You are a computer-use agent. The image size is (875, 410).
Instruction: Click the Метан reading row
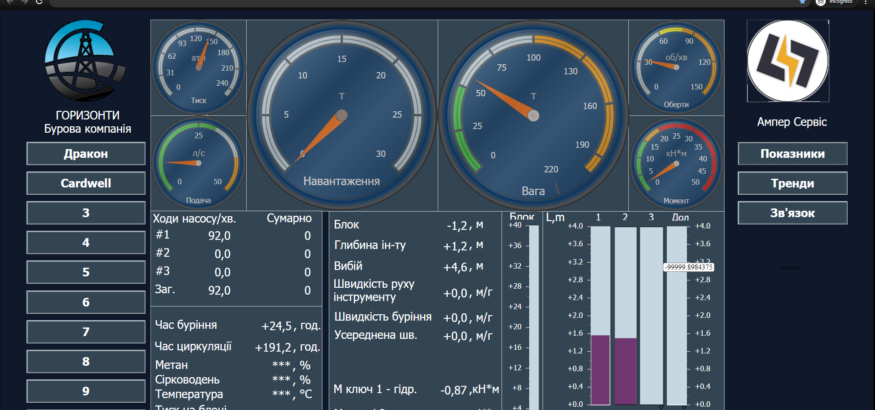point(233,365)
